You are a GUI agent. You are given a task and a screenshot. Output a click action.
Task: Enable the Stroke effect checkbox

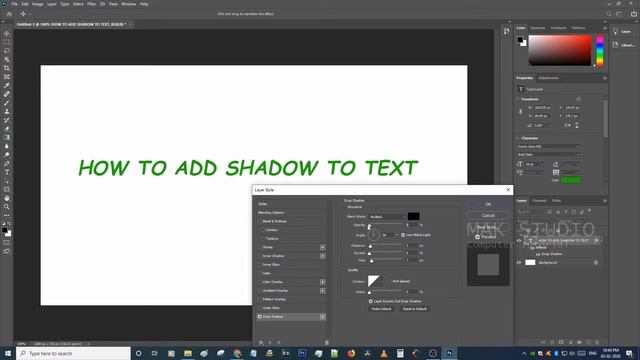260,247
